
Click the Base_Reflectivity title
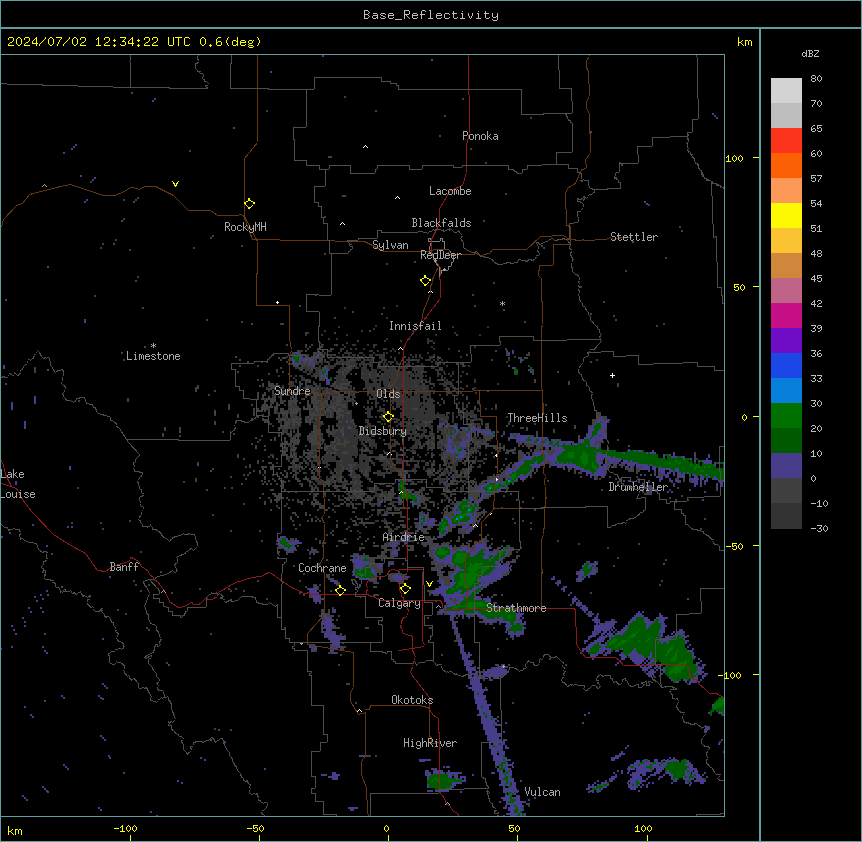431,15
